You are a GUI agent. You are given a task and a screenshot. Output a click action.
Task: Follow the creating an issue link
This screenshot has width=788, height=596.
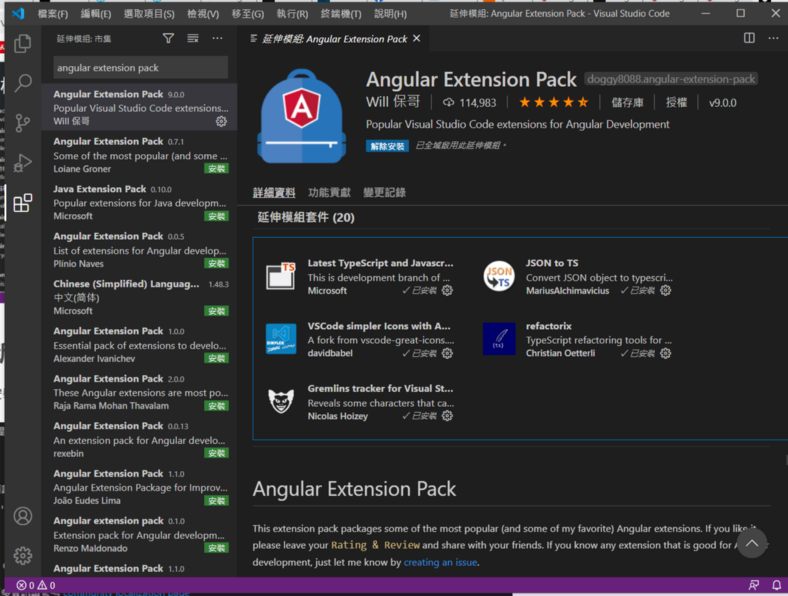coord(440,562)
